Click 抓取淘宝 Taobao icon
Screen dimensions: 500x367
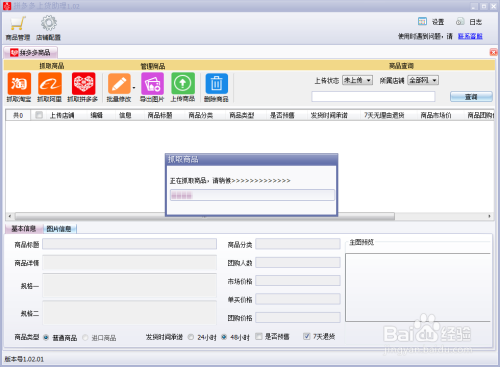coord(19,83)
